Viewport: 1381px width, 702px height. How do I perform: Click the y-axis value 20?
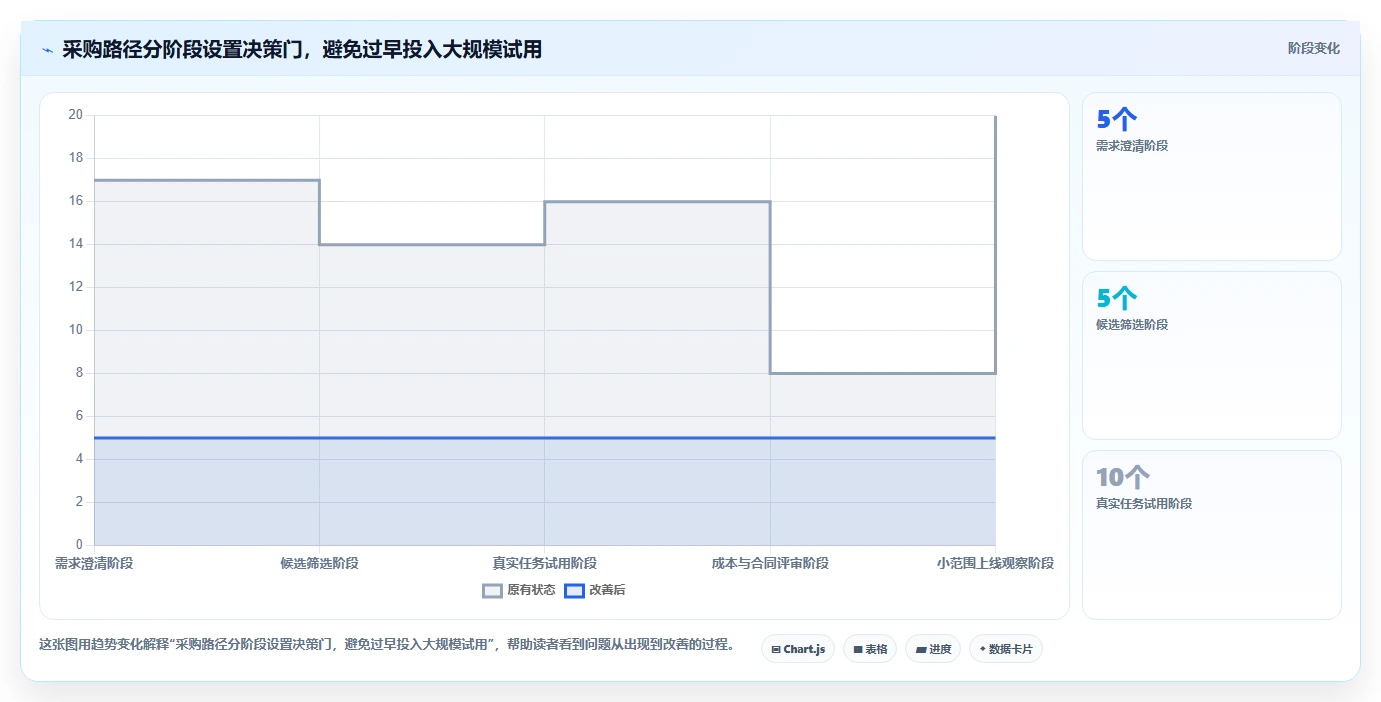tap(75, 114)
